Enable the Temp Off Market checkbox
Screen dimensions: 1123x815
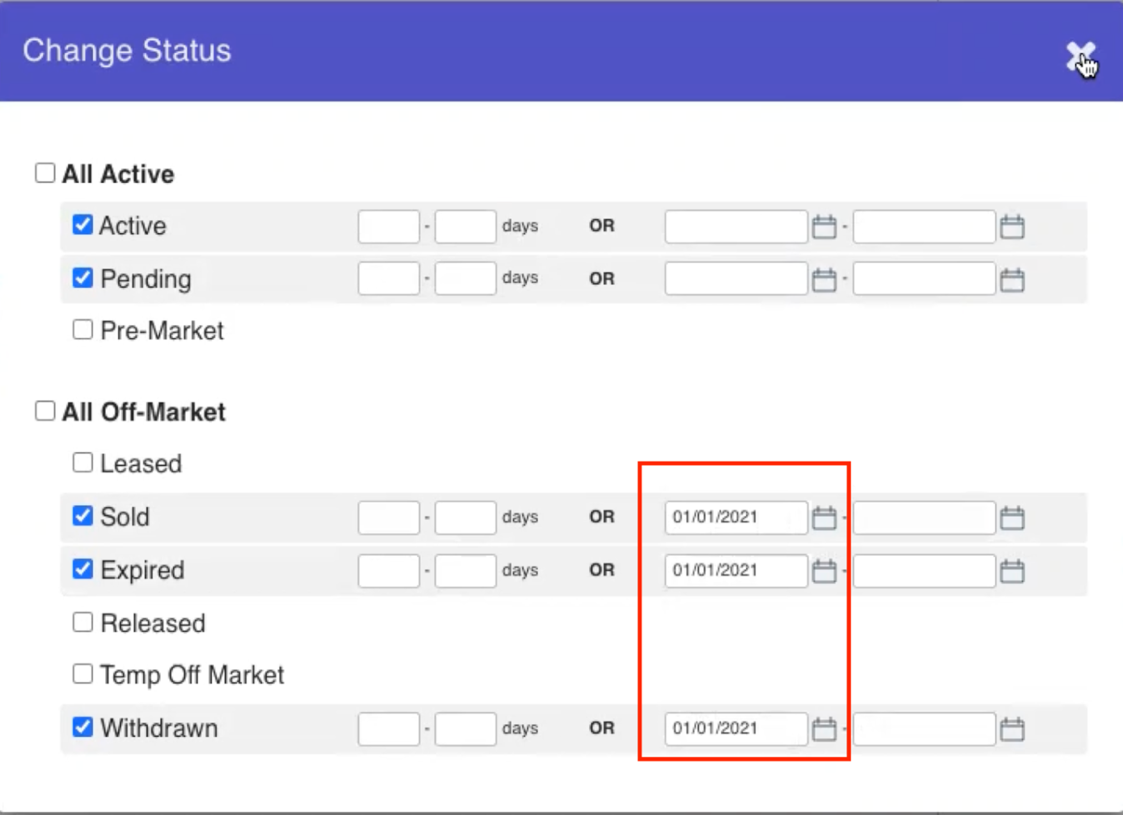pyautogui.click(x=82, y=674)
